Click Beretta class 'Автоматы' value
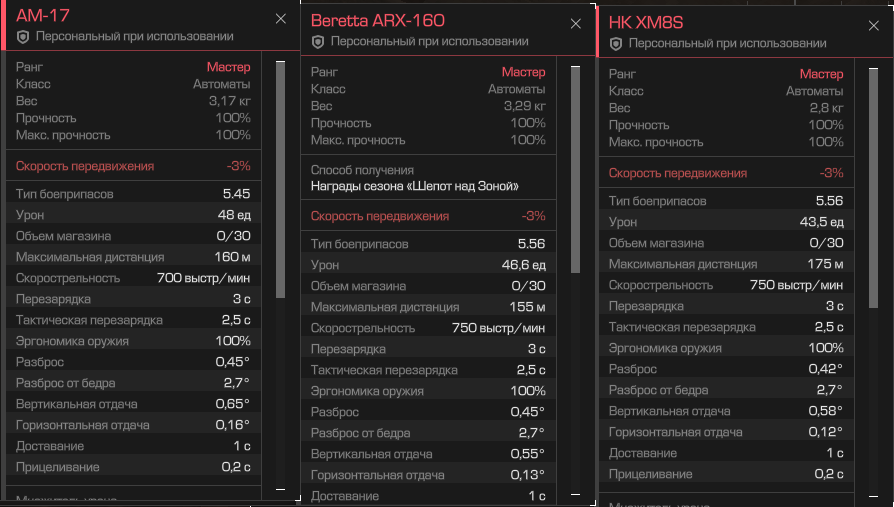This screenshot has height=507, width=894. pyautogui.click(x=517, y=90)
